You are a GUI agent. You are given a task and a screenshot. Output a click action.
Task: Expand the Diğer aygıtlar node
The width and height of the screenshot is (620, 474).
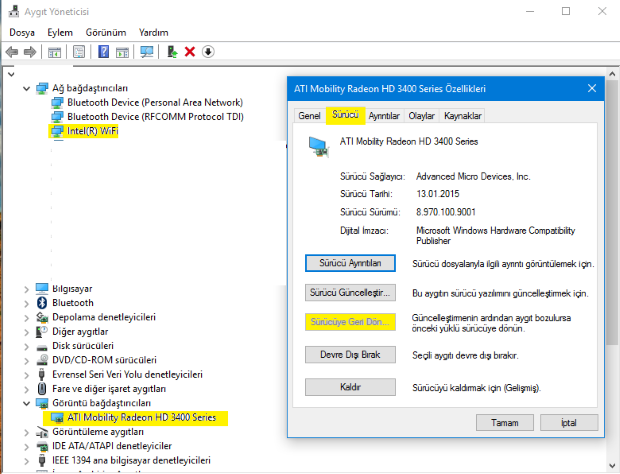(x=26, y=332)
